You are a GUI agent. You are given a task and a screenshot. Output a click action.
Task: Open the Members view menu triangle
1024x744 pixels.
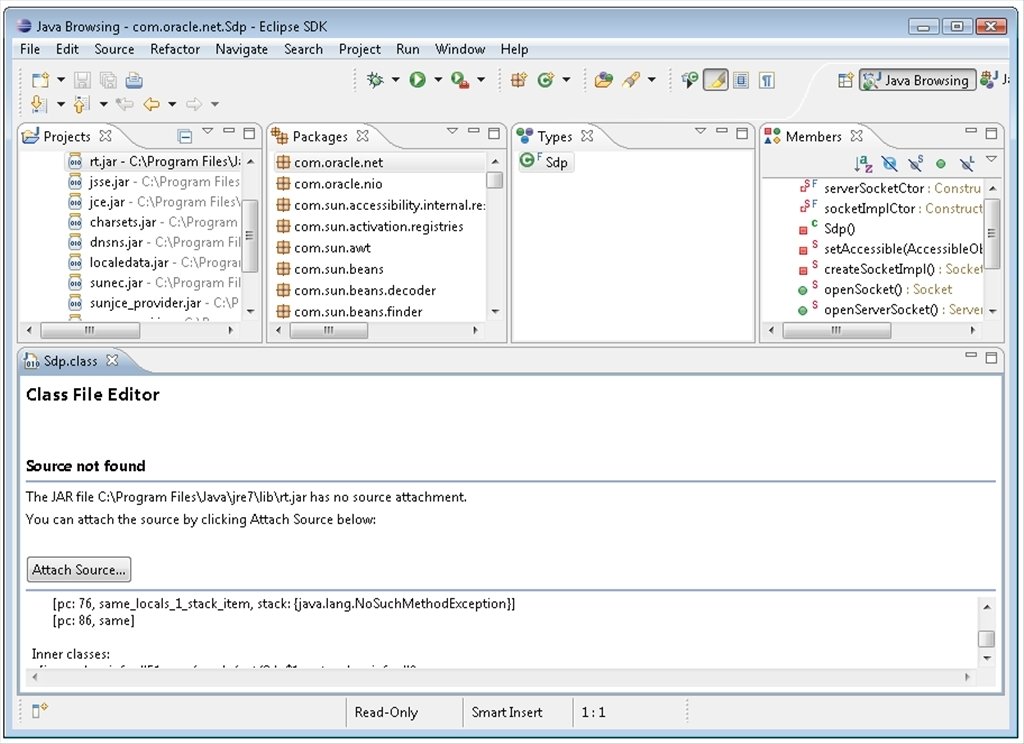click(991, 159)
